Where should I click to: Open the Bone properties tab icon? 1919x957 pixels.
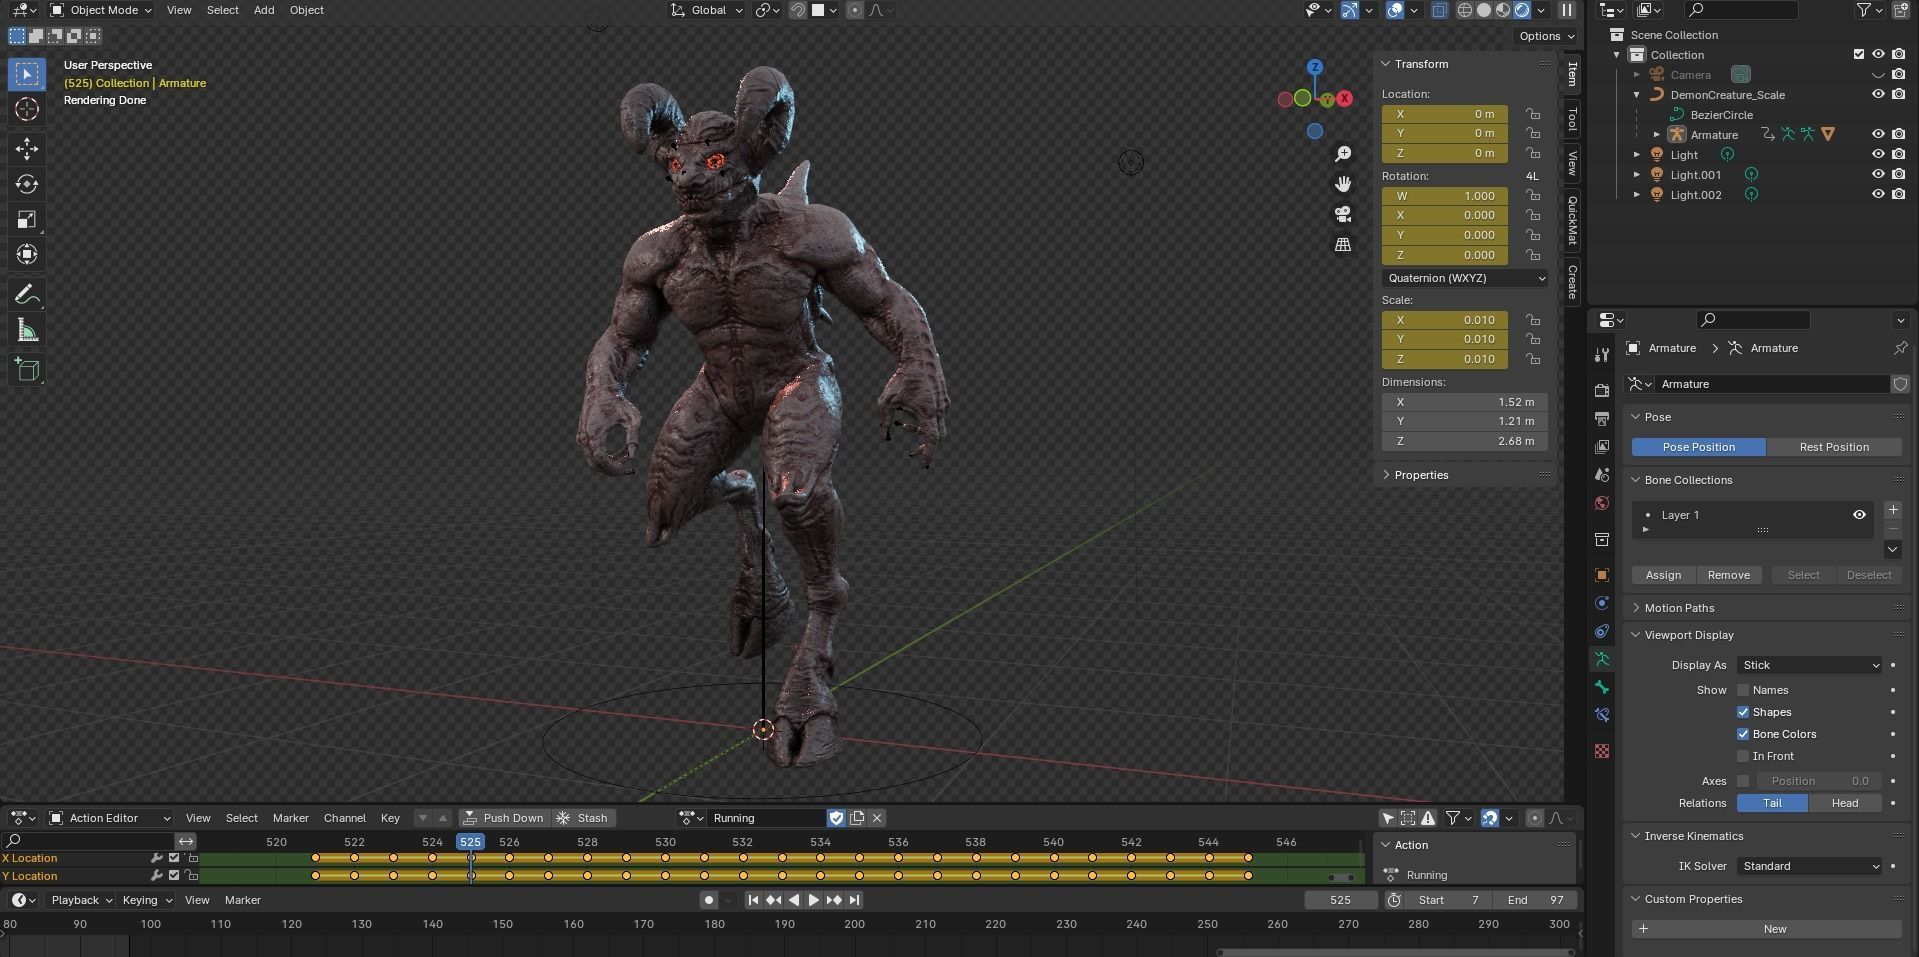coord(1602,687)
